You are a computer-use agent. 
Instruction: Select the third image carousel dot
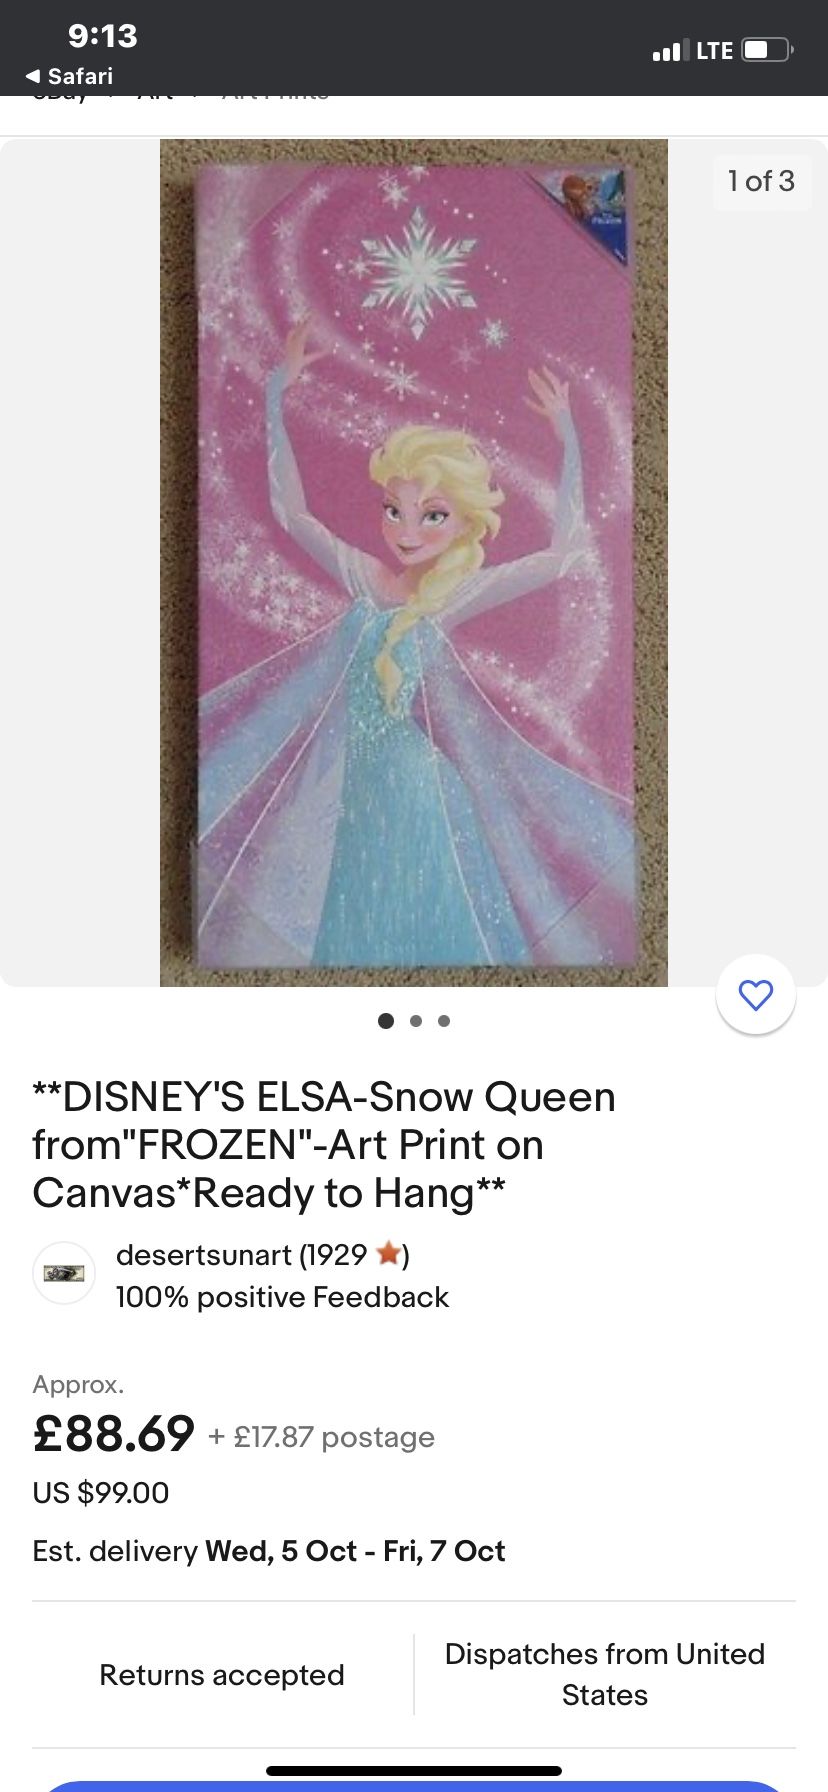444,1021
